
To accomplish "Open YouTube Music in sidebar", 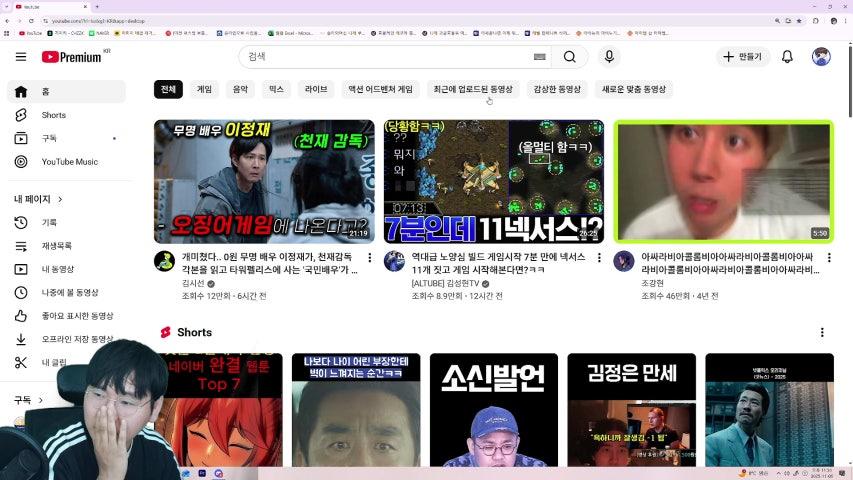I will tap(69, 162).
